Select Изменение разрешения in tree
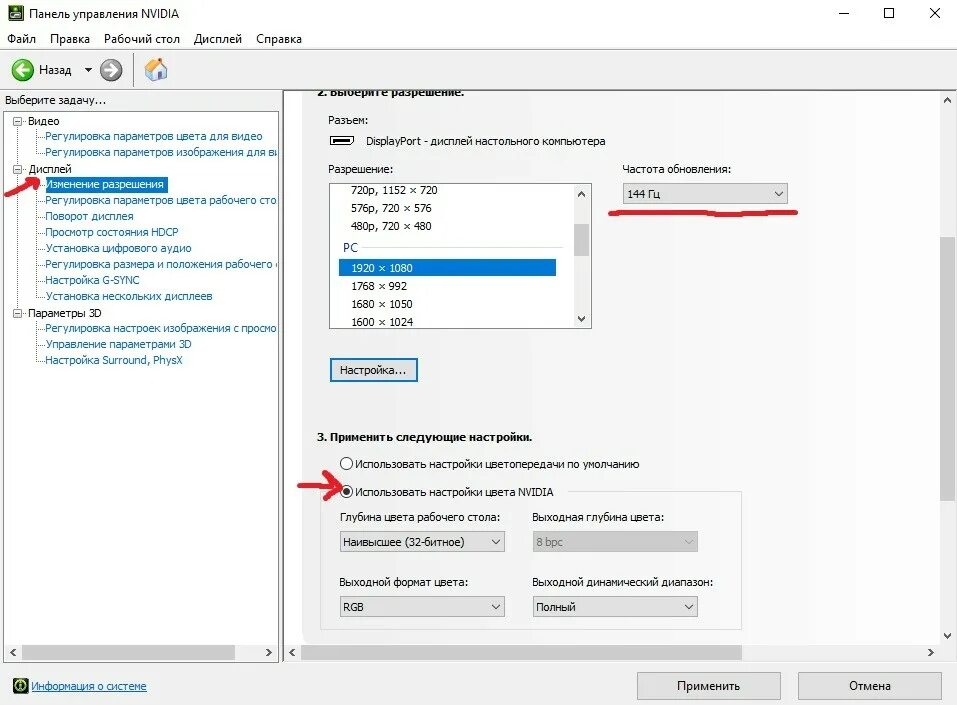This screenshot has height=705, width=957. click(x=105, y=184)
